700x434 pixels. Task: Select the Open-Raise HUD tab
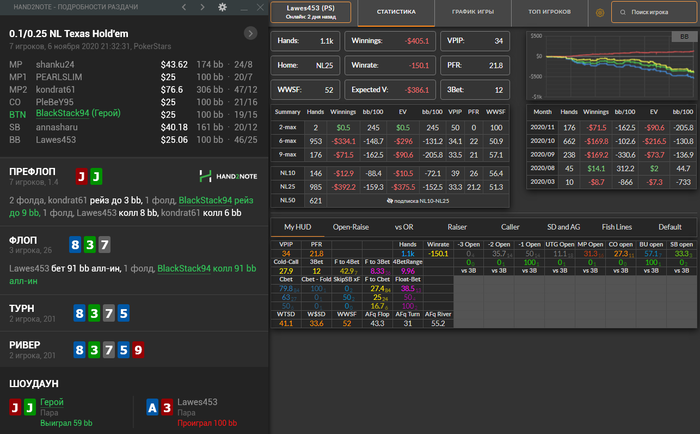pyautogui.click(x=350, y=226)
